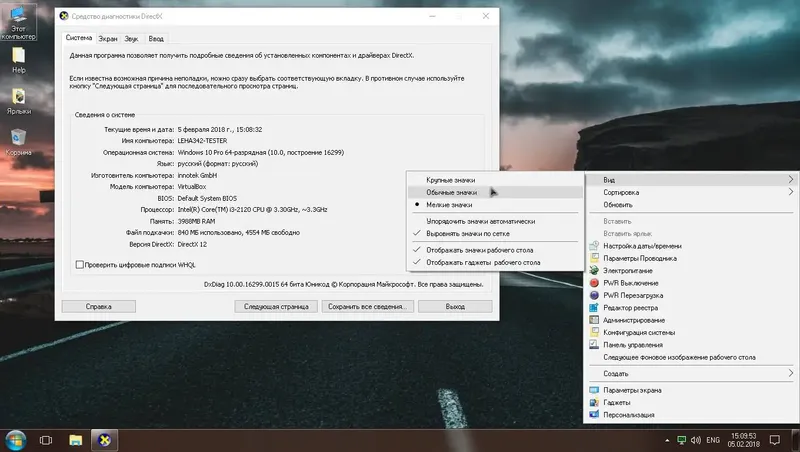Open the Ярлыки desktop icon
Viewport: 800px width, 452px height.
(x=19, y=101)
